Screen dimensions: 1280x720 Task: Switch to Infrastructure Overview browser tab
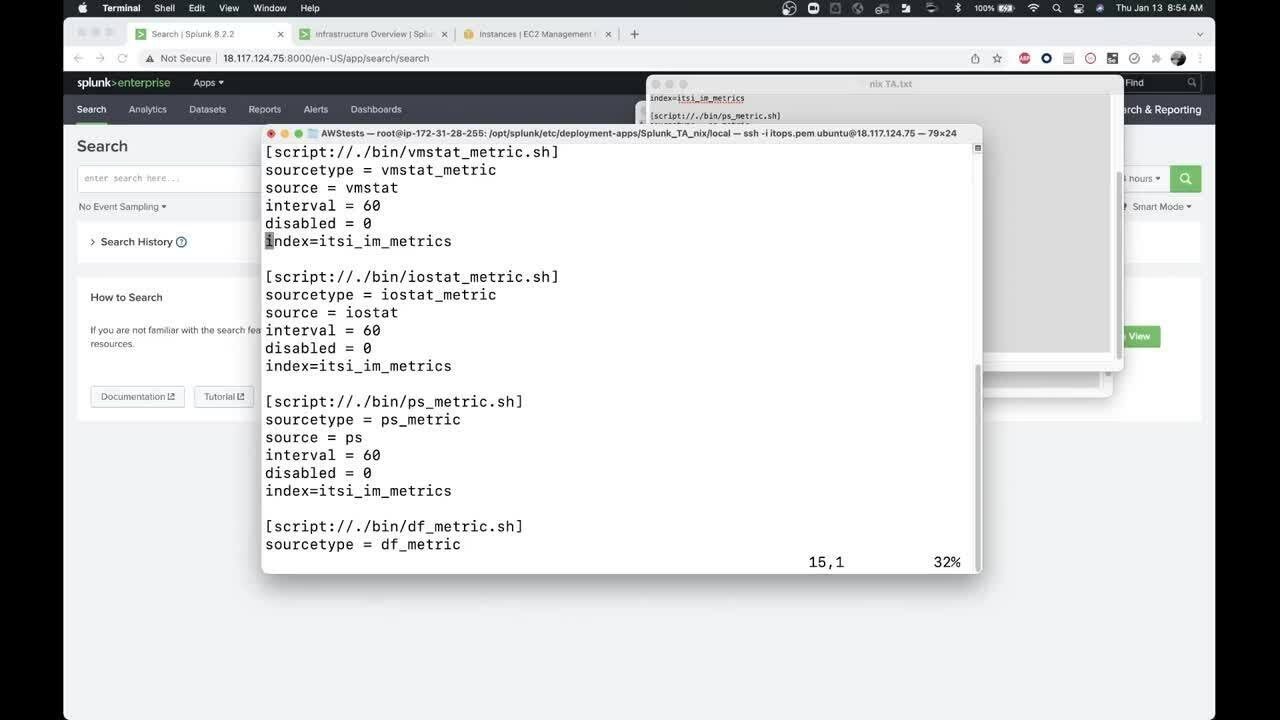(x=373, y=34)
